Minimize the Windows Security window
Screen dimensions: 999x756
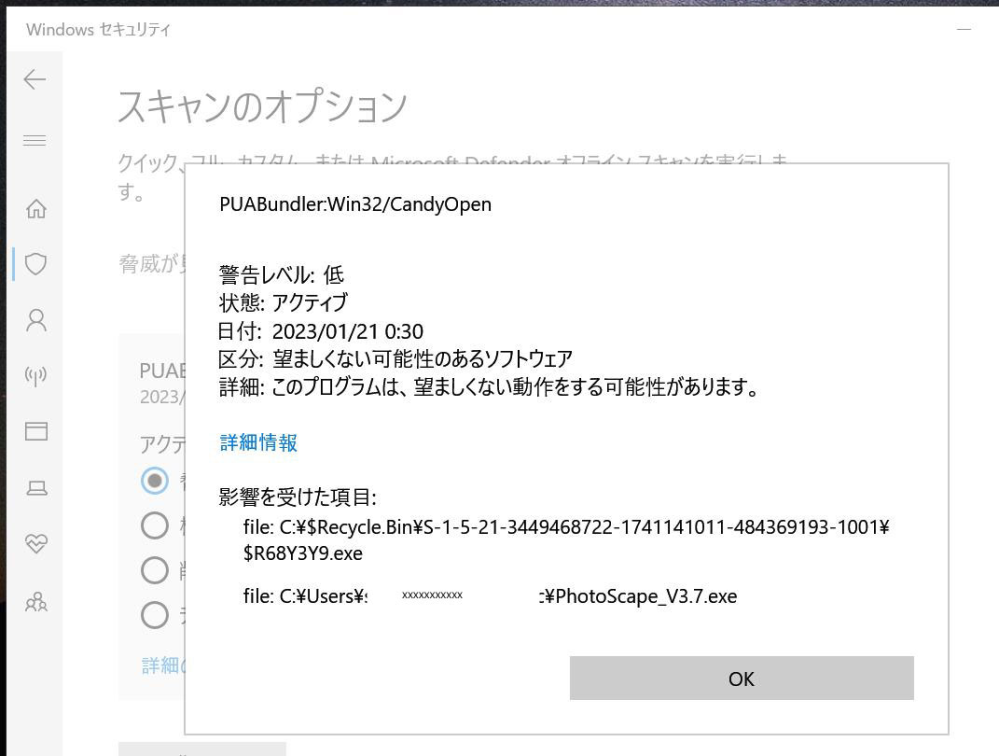point(964,29)
